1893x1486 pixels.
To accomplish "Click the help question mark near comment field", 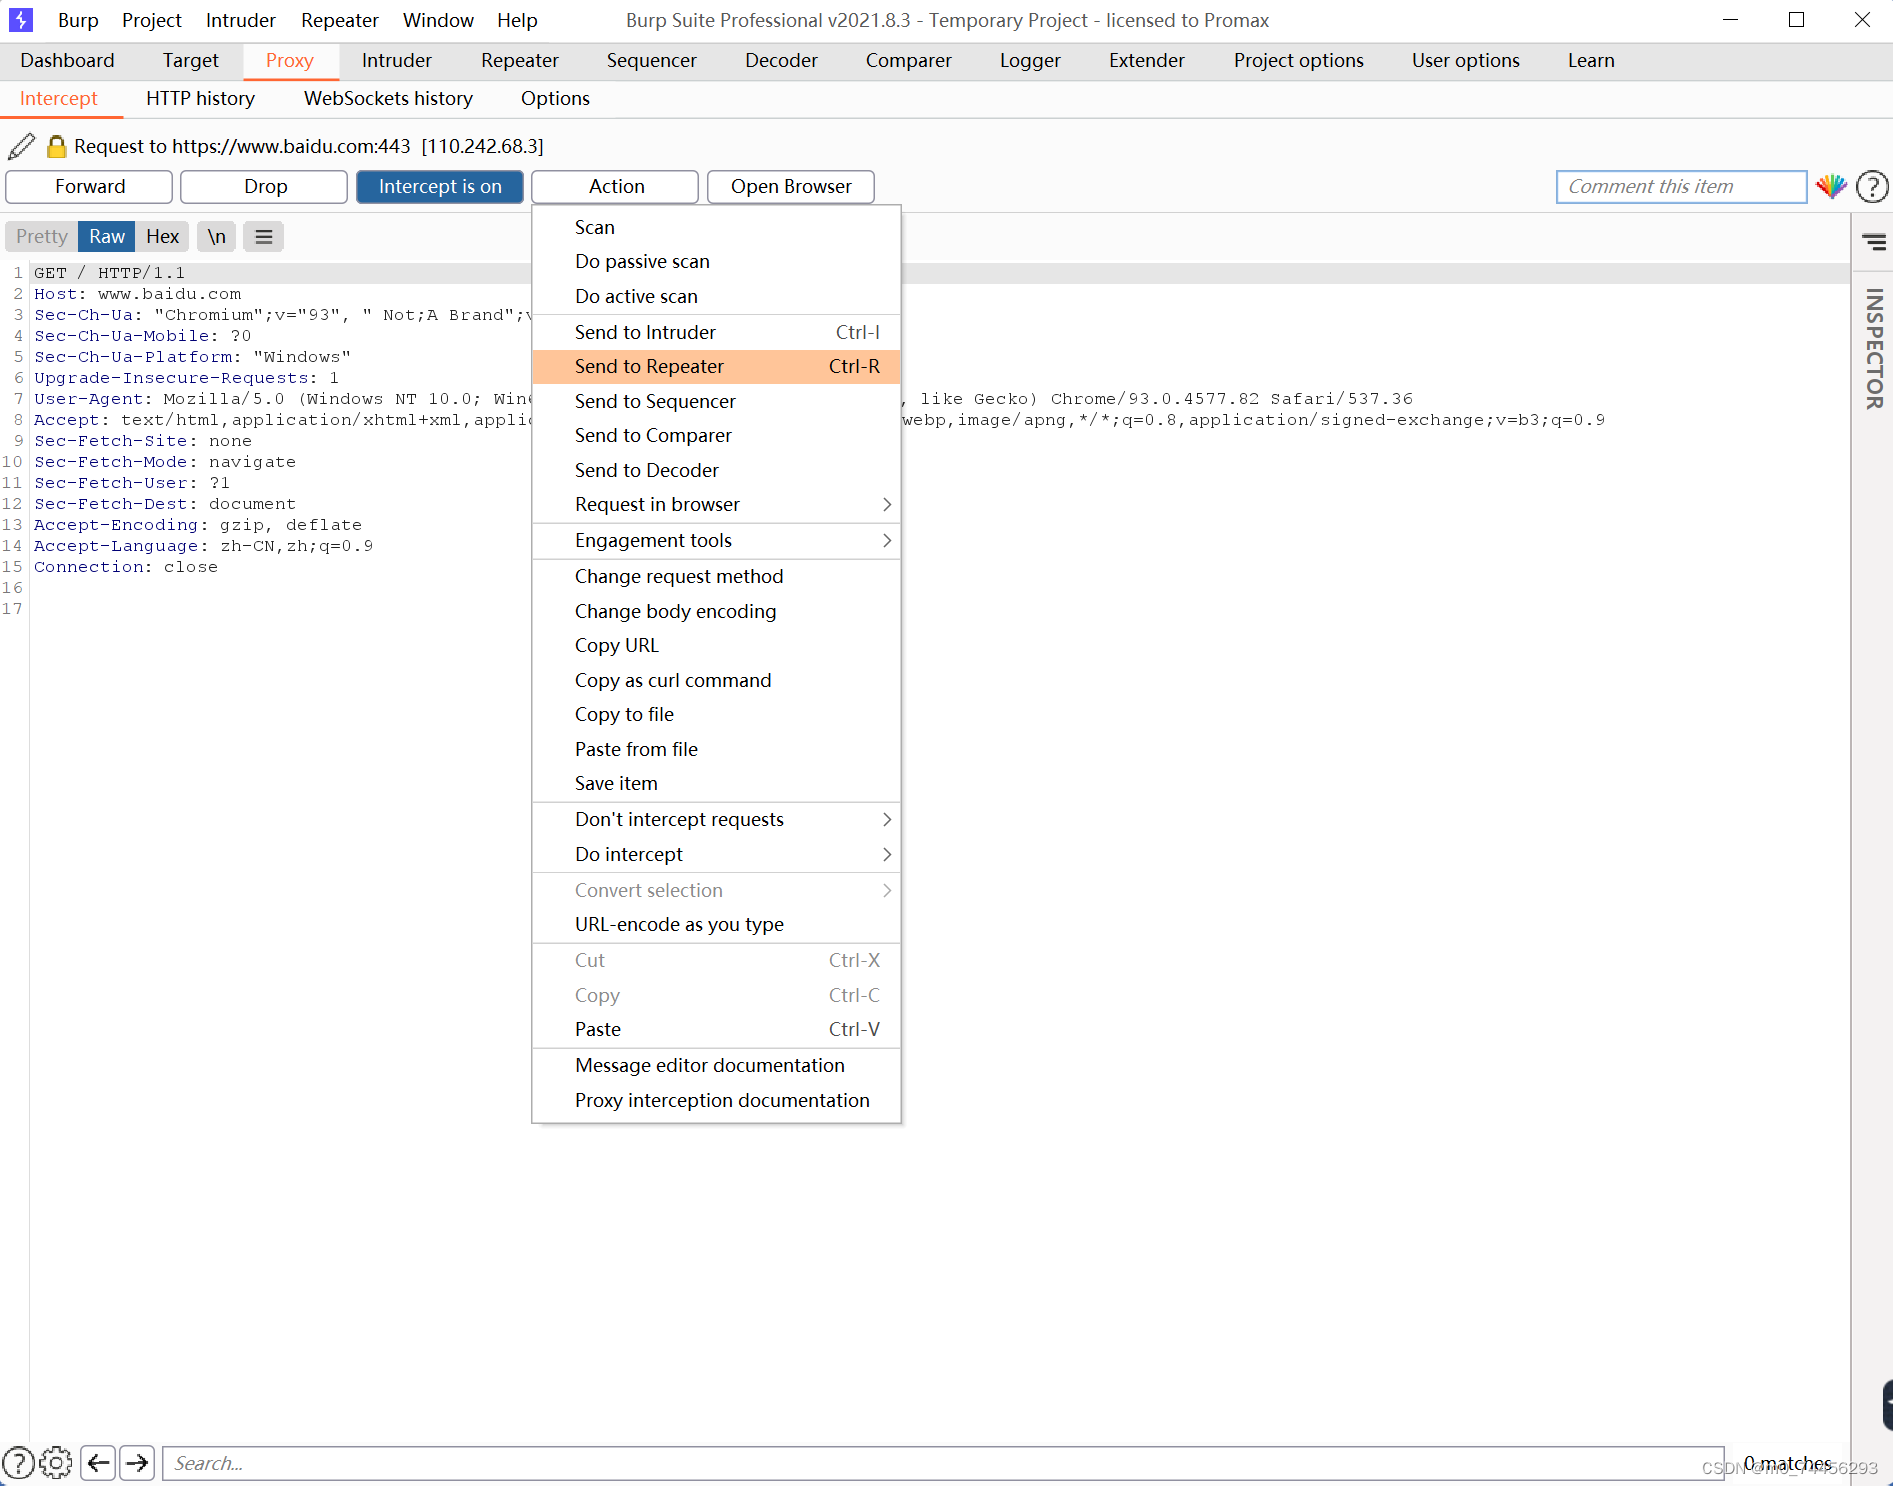I will pos(1872,187).
